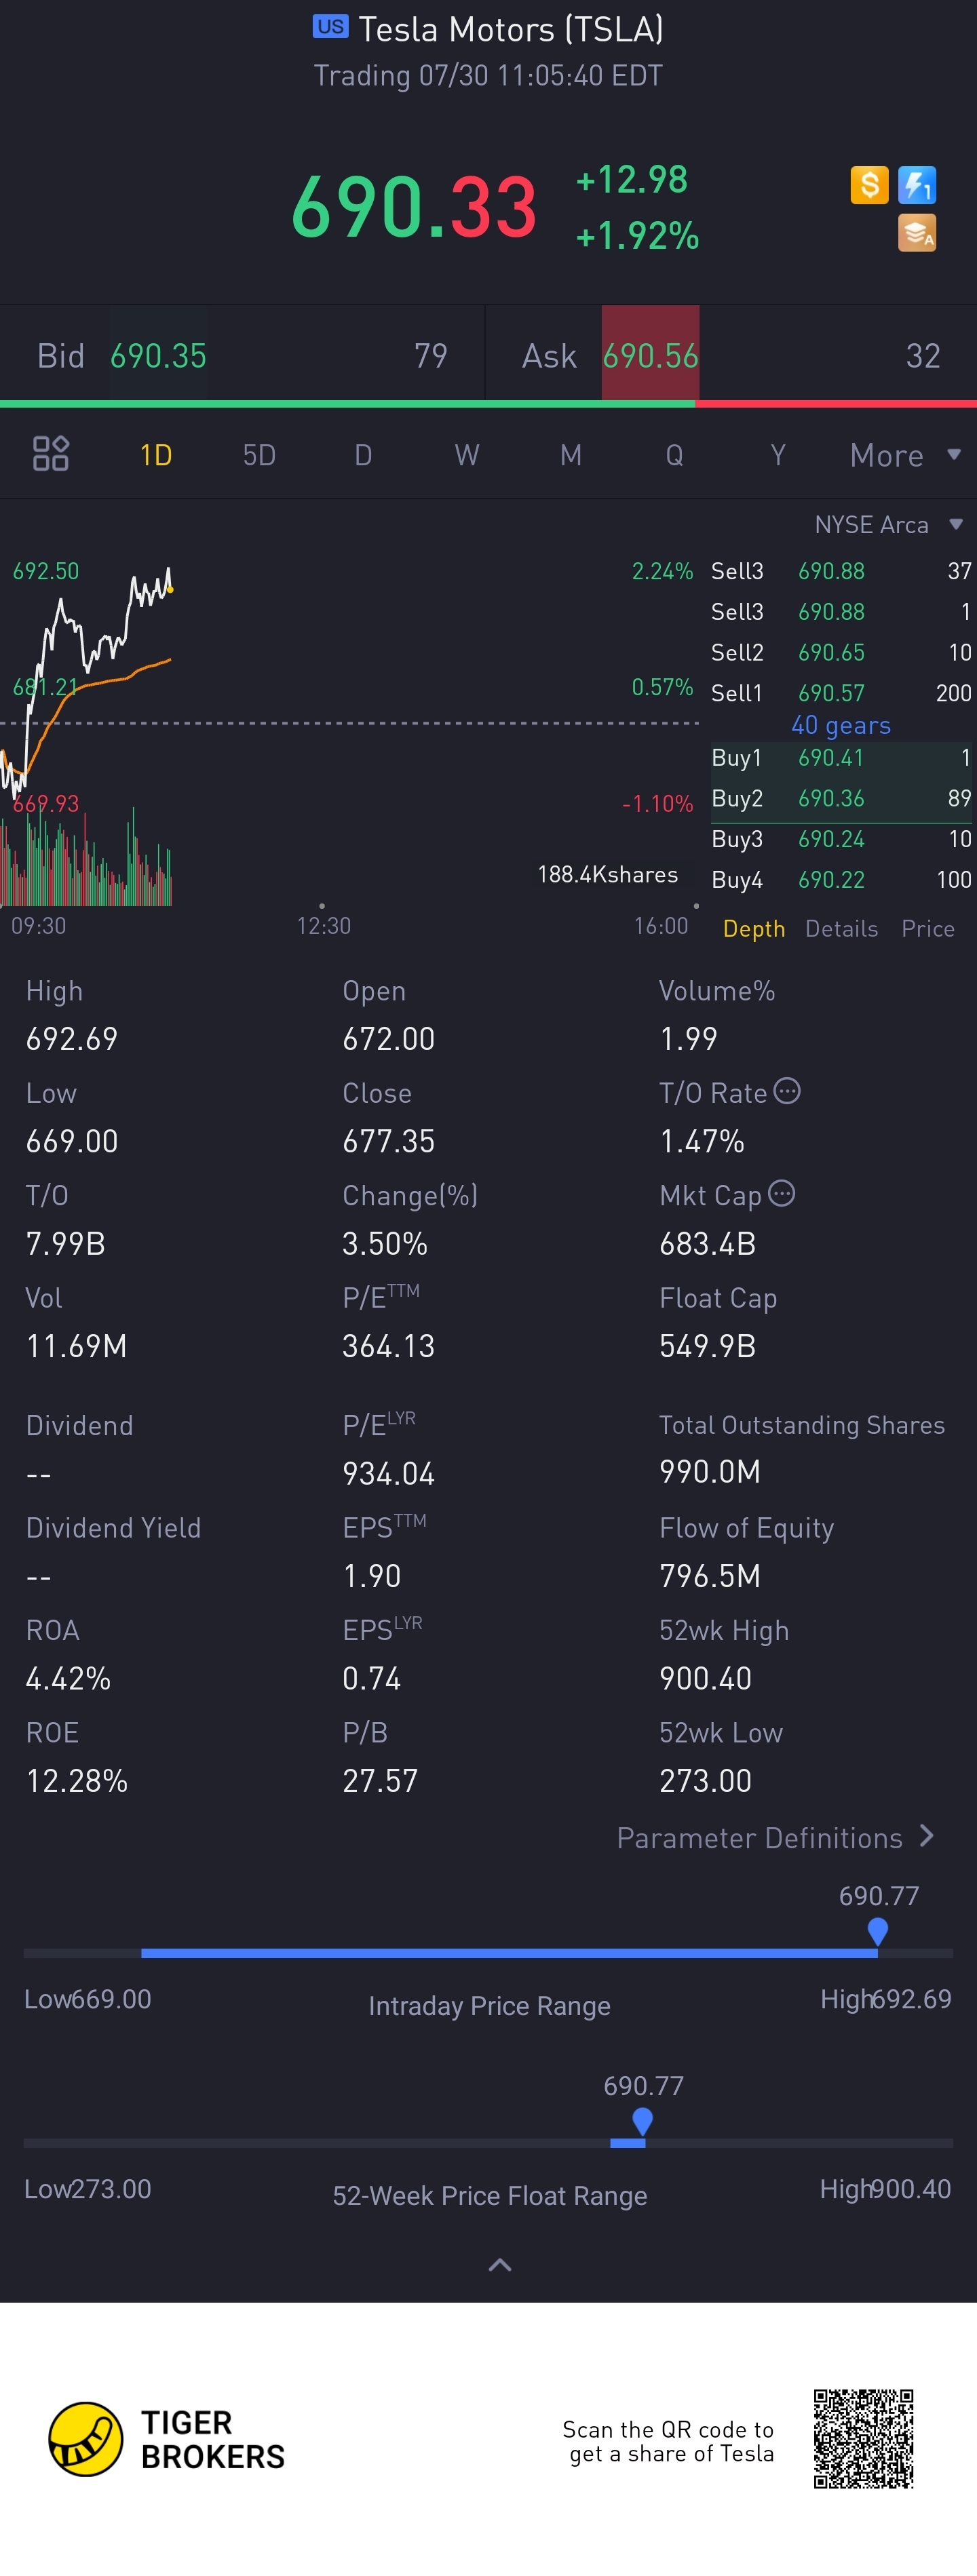The width and height of the screenshot is (977, 2576).
Task: Switch to the M monthly chart
Action: [x=571, y=455]
